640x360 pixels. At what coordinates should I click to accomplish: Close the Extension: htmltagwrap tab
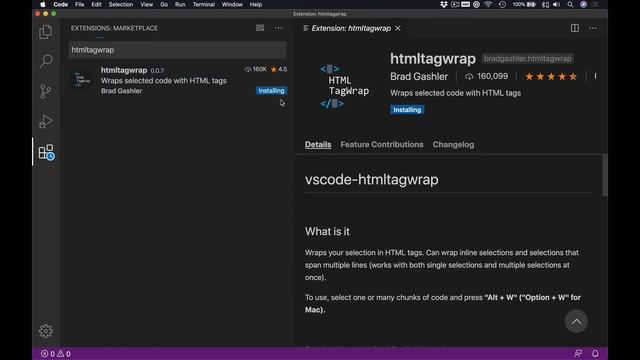coord(398,28)
